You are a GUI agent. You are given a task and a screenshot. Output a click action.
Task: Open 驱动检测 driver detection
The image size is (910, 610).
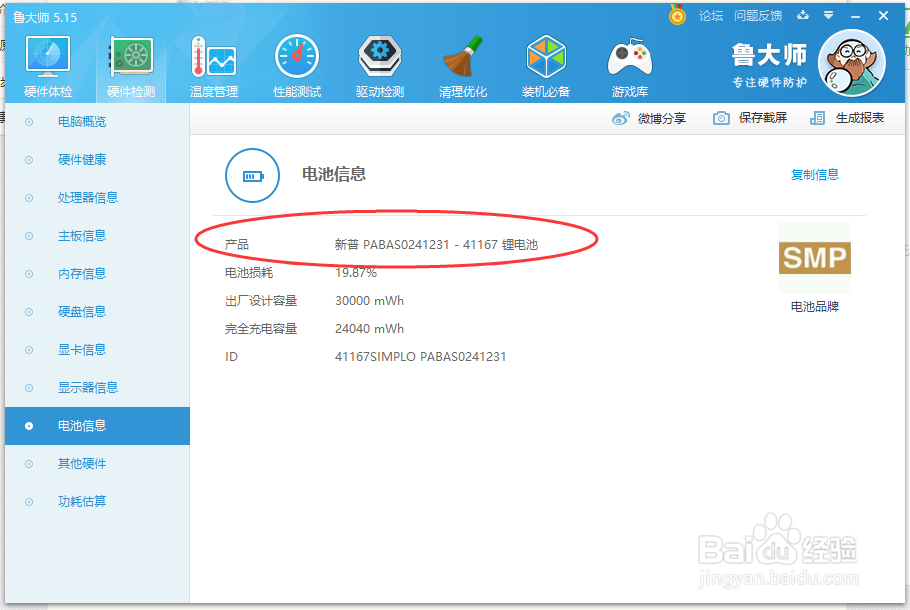pos(380,66)
